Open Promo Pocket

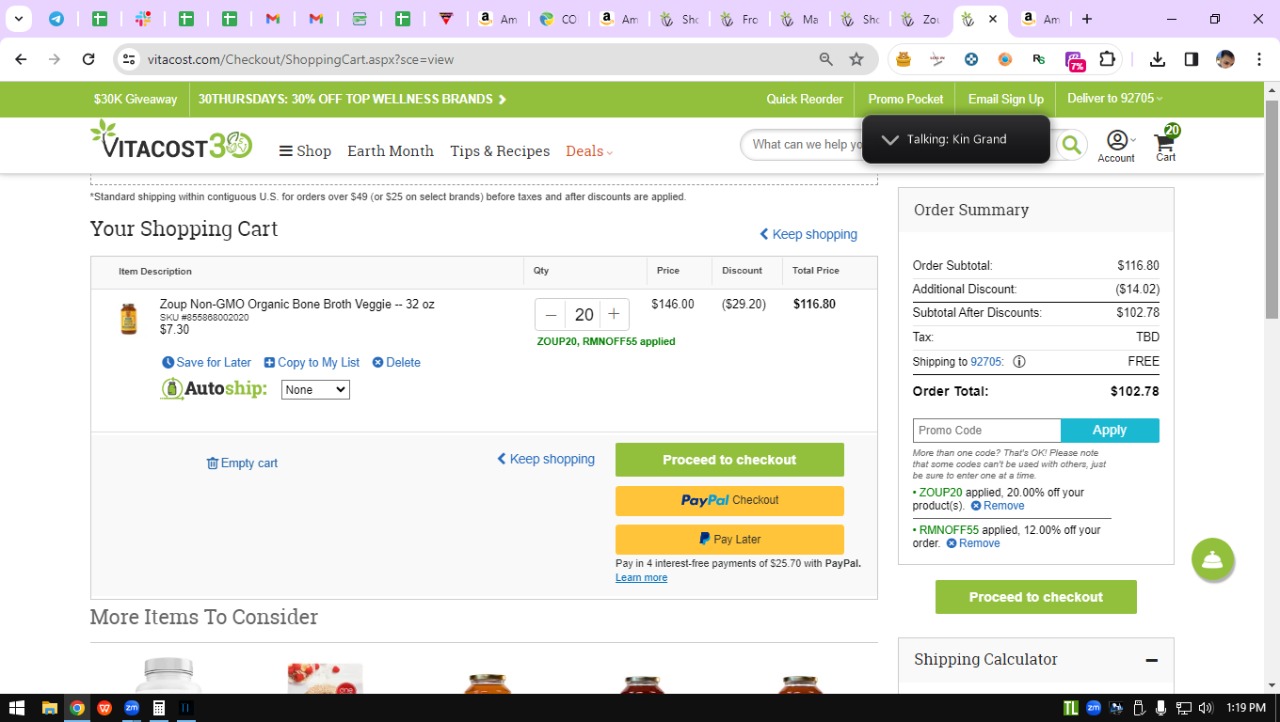(x=906, y=99)
